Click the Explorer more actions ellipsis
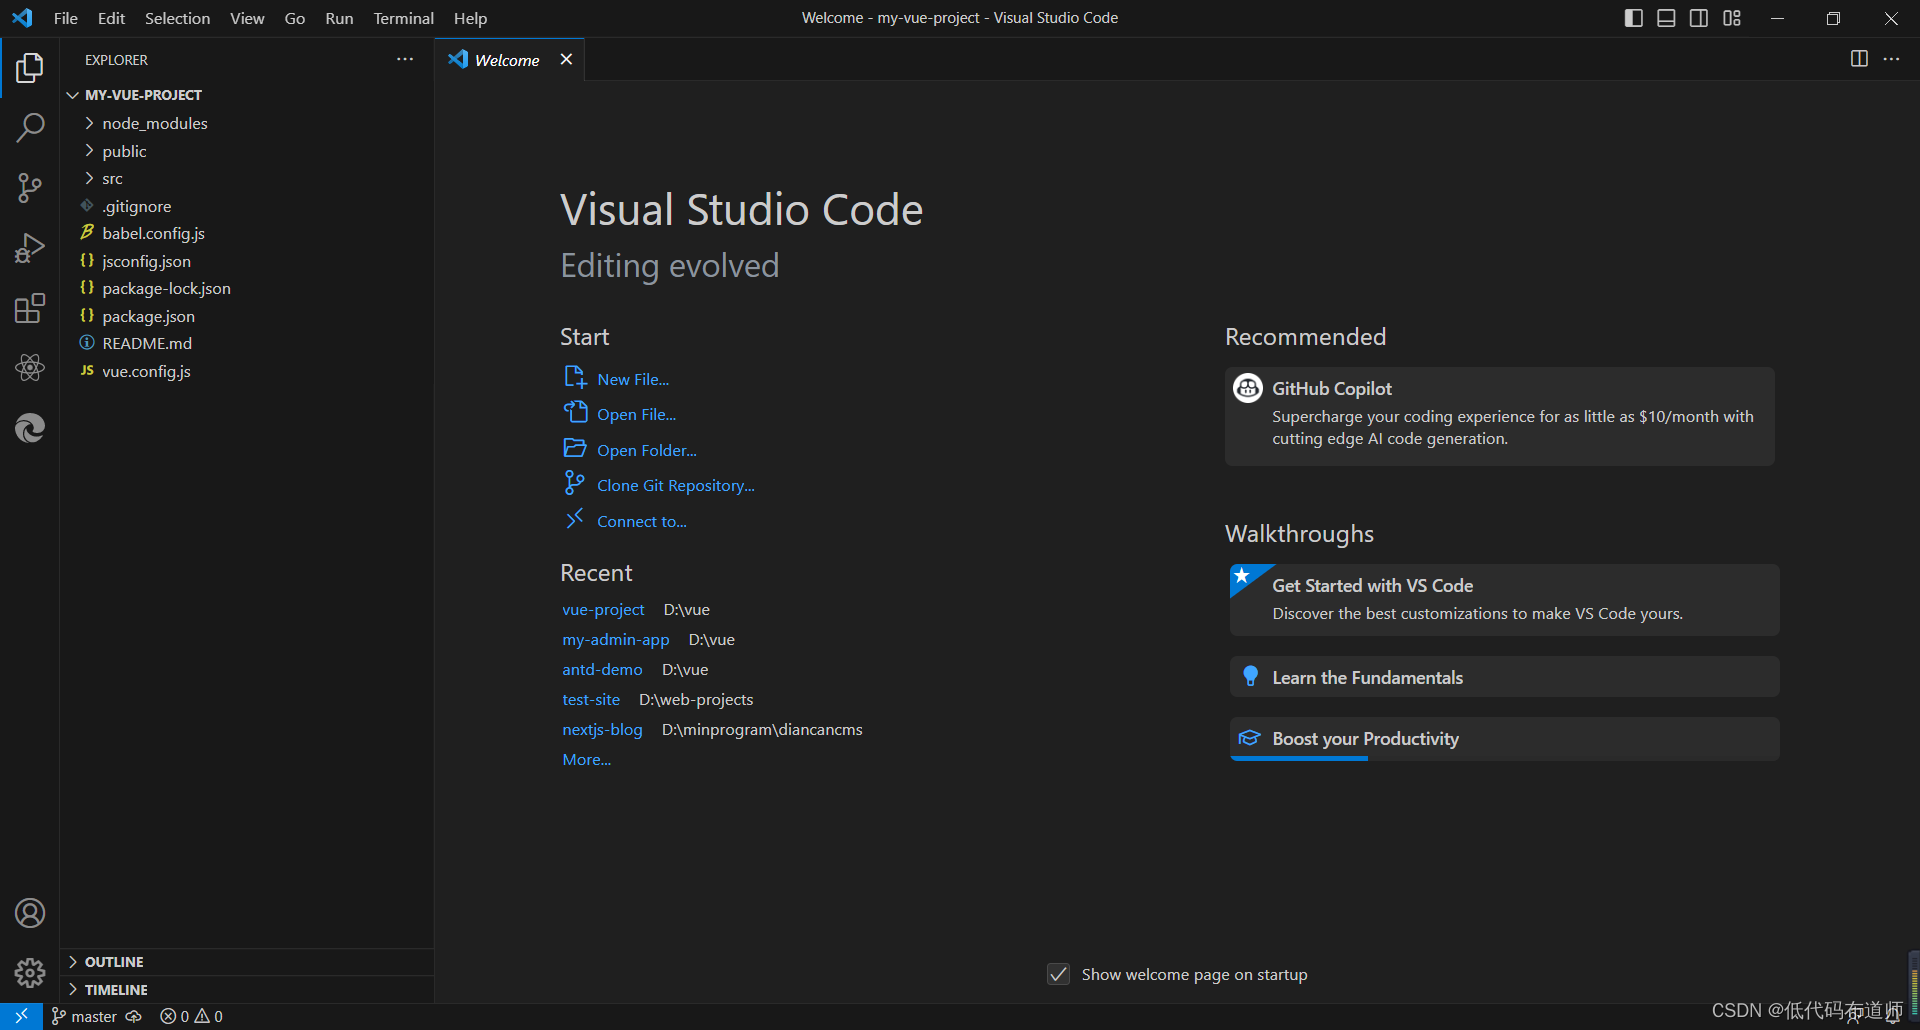The height and width of the screenshot is (1030, 1920). click(405, 60)
